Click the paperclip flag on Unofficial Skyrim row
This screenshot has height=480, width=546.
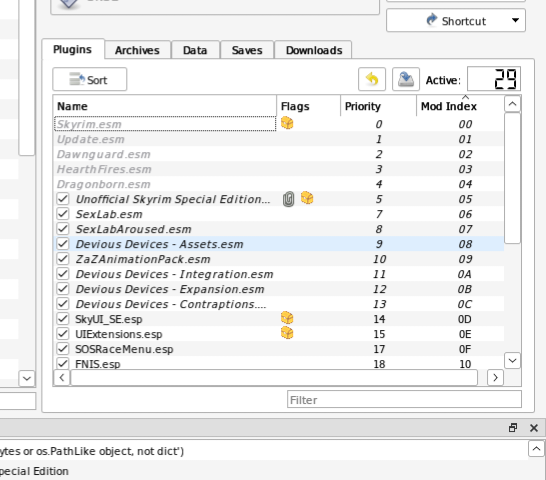288,199
